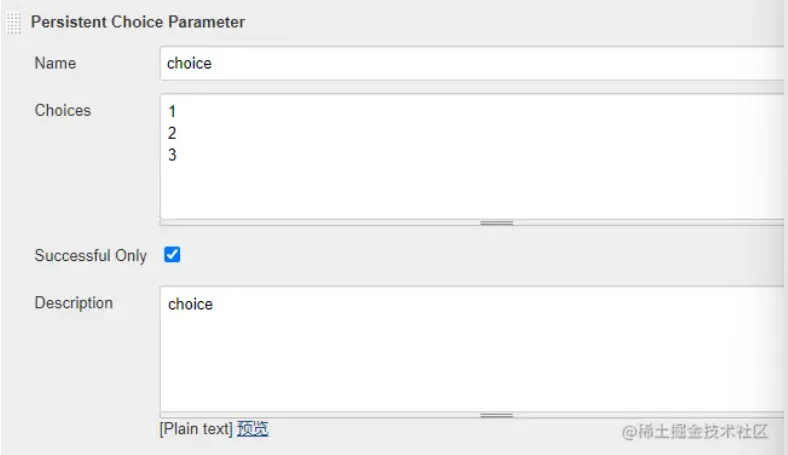
Task: Toggle the Successful Only checkbox
Action: [x=172, y=255]
